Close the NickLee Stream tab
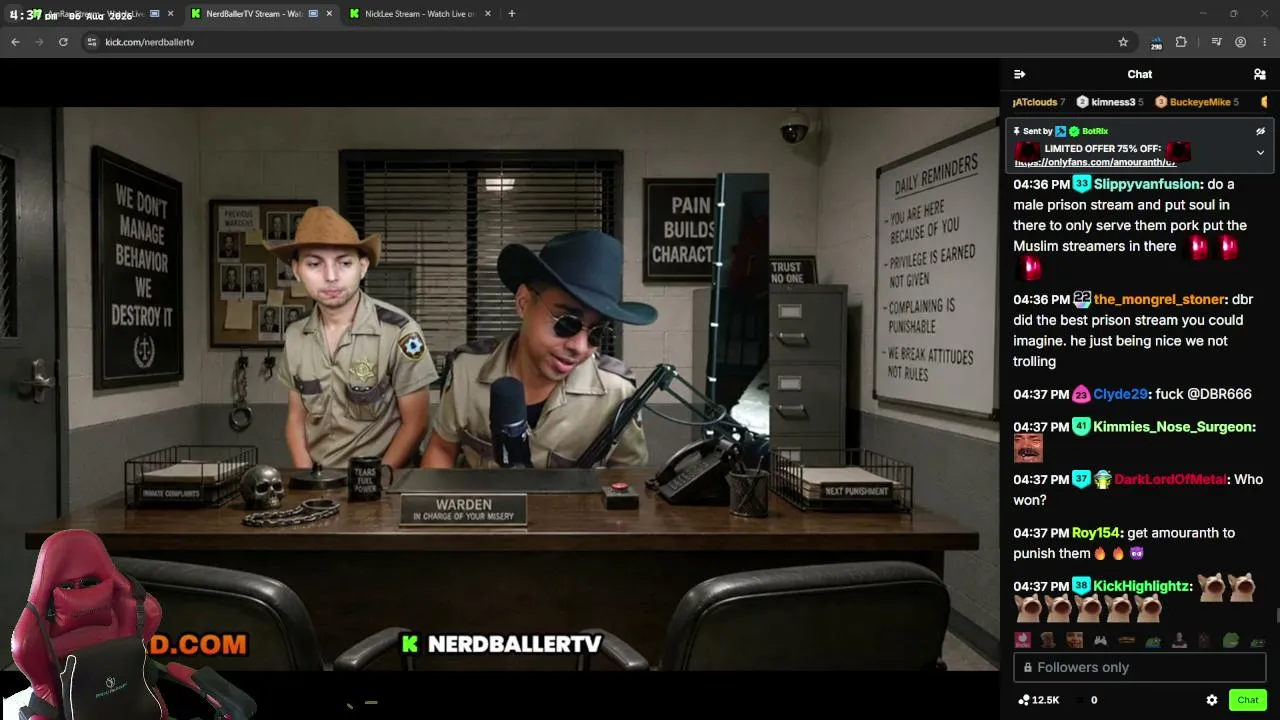This screenshot has width=1280, height=720. (x=487, y=14)
